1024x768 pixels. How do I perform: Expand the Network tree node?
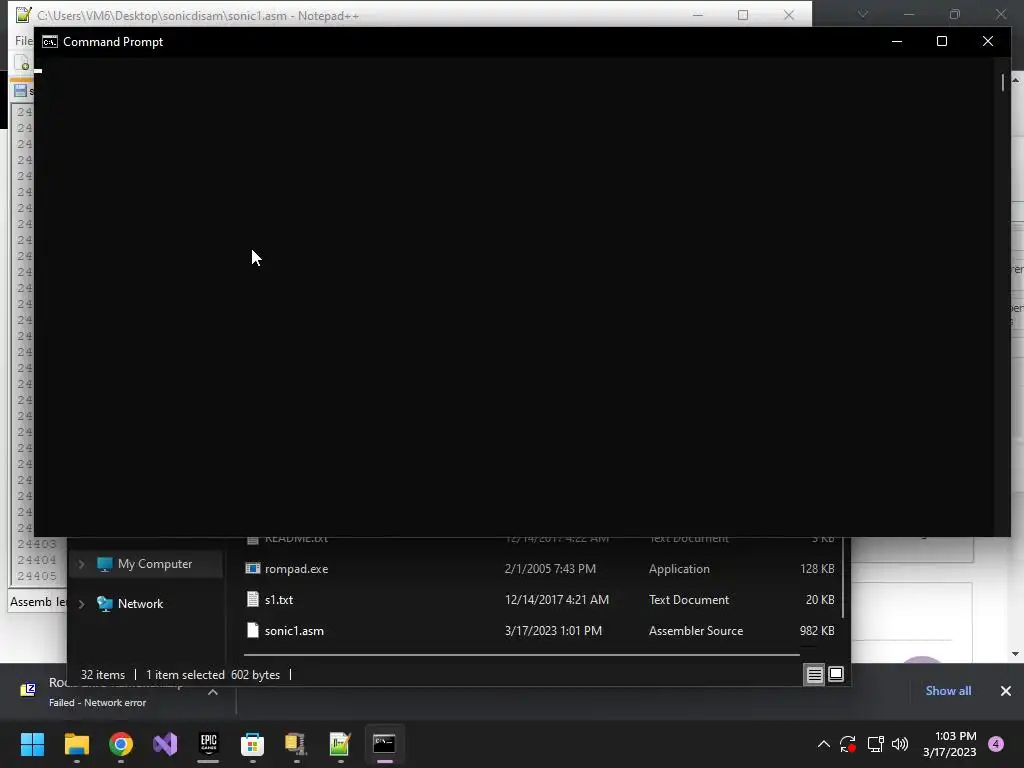82,604
